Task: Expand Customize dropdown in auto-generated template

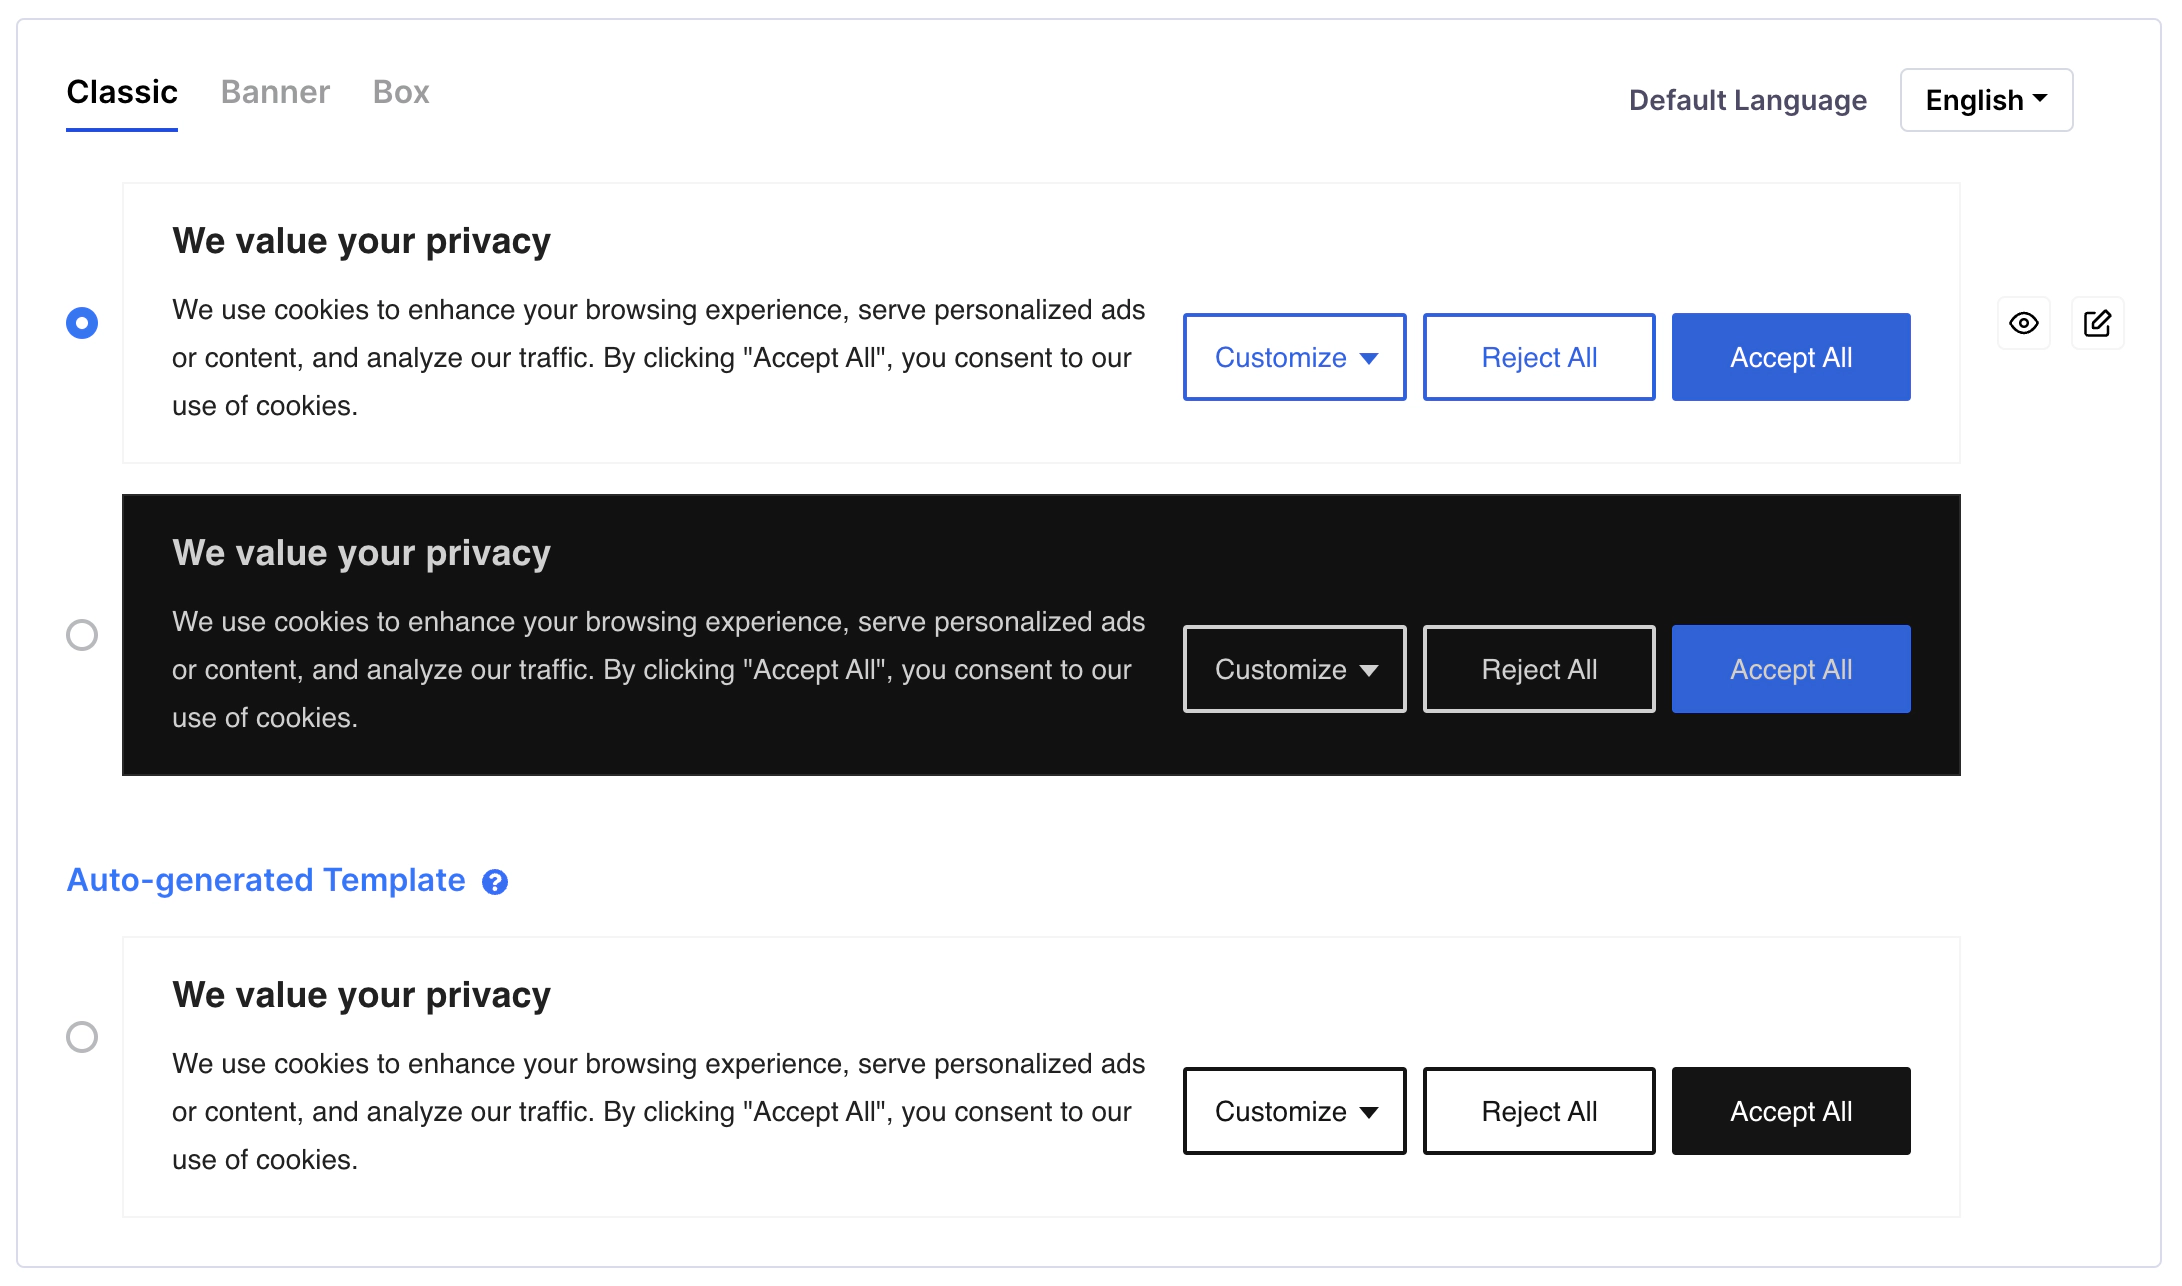Action: point(1294,1111)
